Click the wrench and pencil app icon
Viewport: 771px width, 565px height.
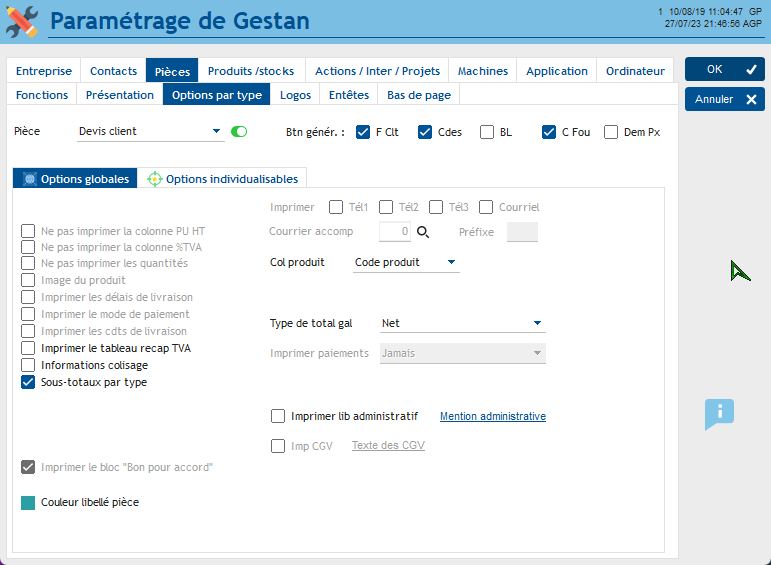pos(22,21)
